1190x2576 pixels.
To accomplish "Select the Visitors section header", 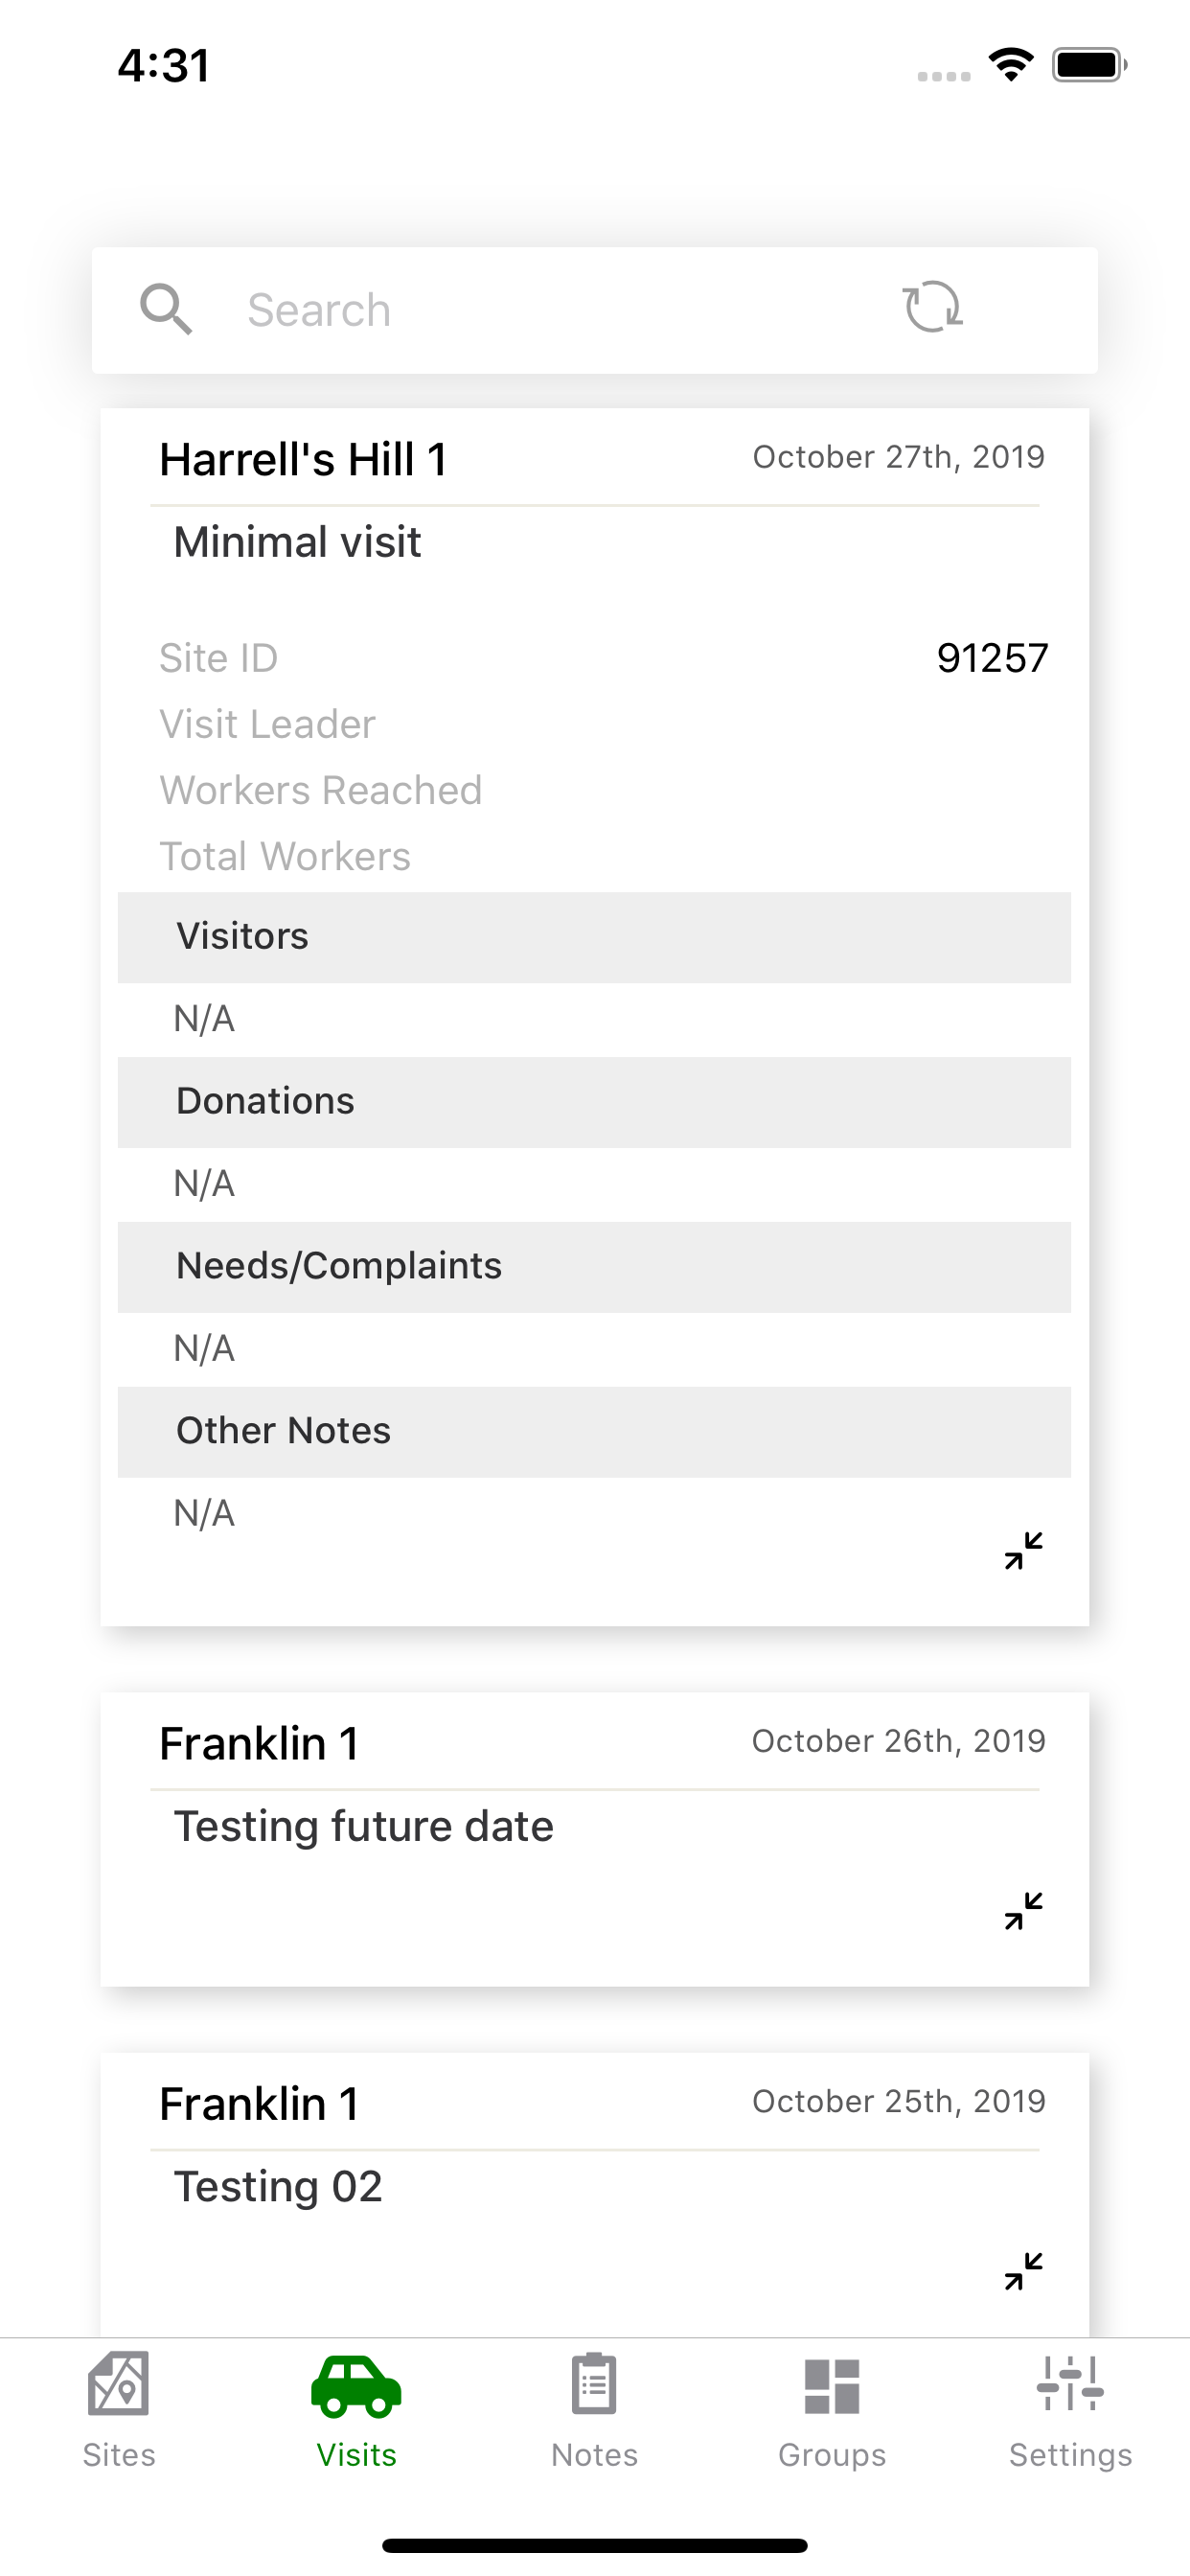I will [x=594, y=937].
